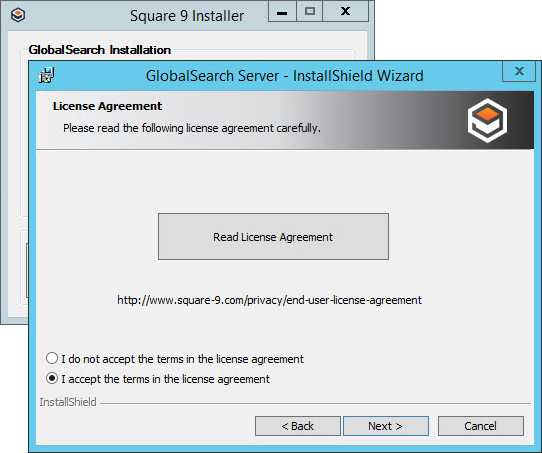Go to the next step with Next >
The image size is (542, 453).
point(386,426)
